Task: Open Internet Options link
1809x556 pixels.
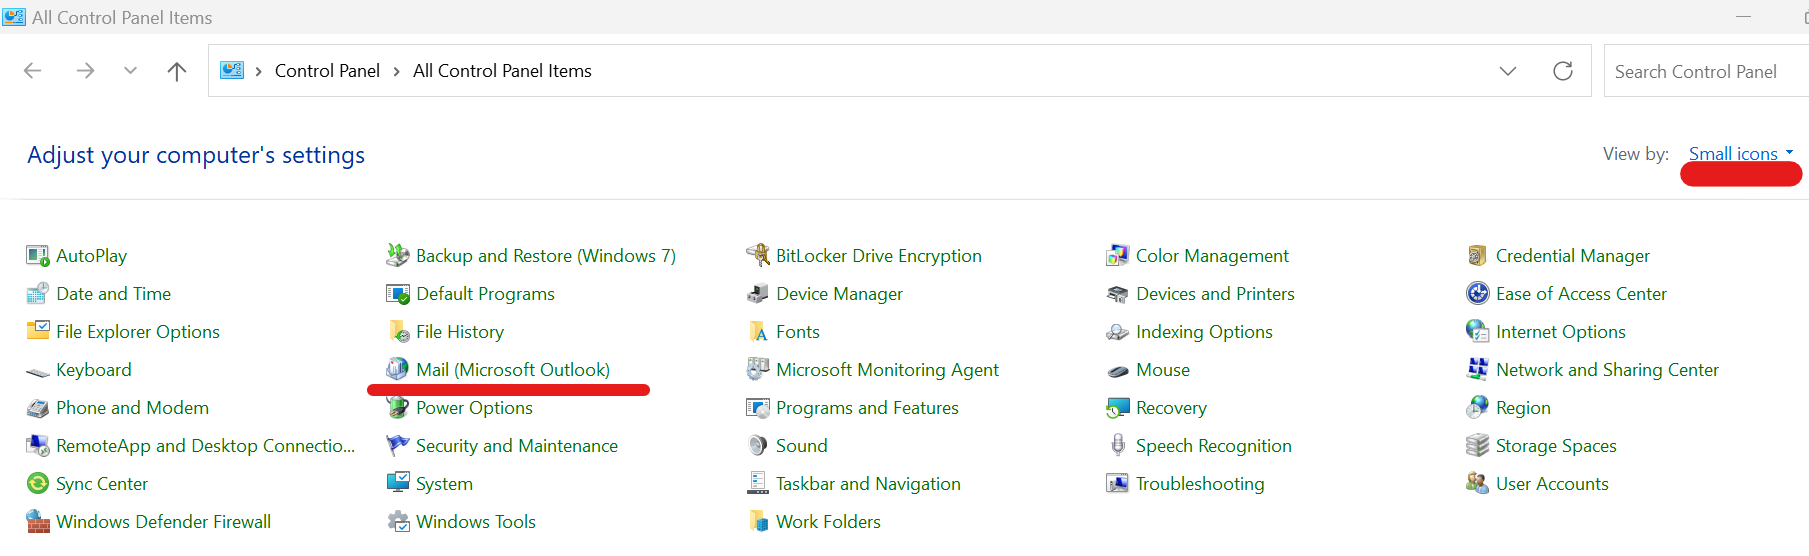Action: (1560, 332)
